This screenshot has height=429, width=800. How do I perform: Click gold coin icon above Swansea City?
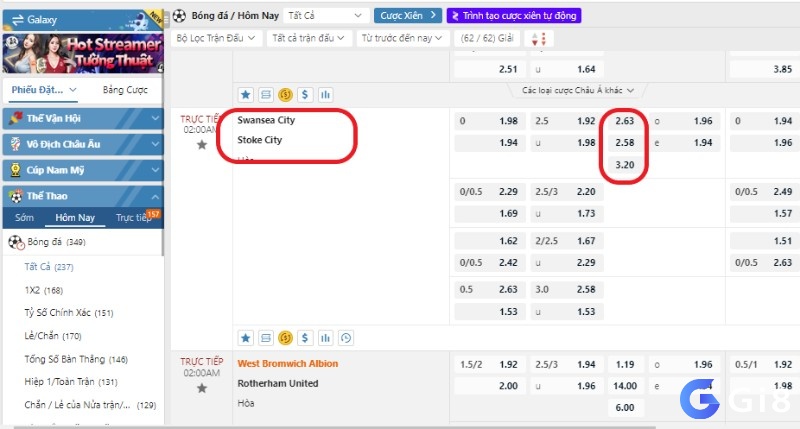285,94
